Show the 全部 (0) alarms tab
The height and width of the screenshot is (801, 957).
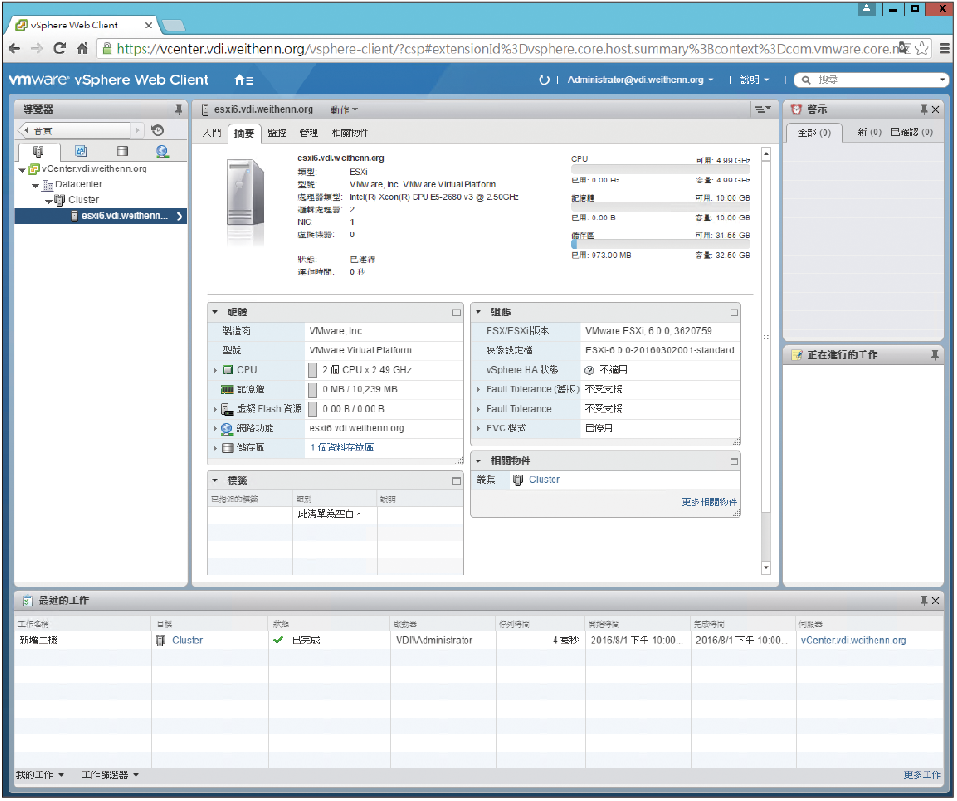click(x=814, y=132)
